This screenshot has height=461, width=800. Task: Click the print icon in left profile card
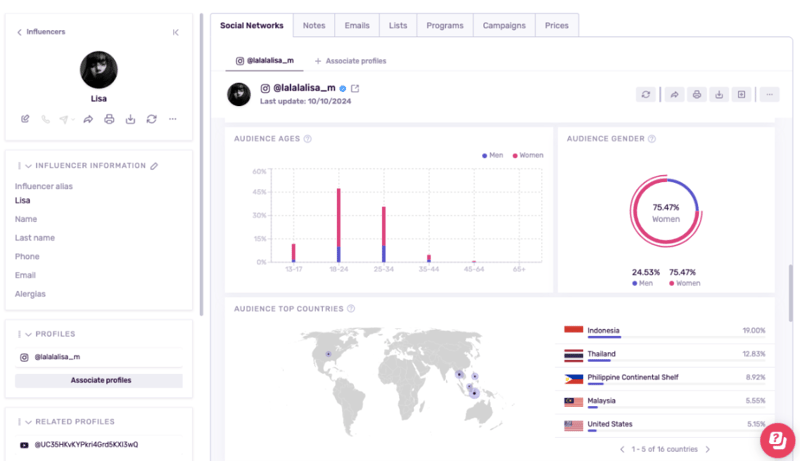109,119
